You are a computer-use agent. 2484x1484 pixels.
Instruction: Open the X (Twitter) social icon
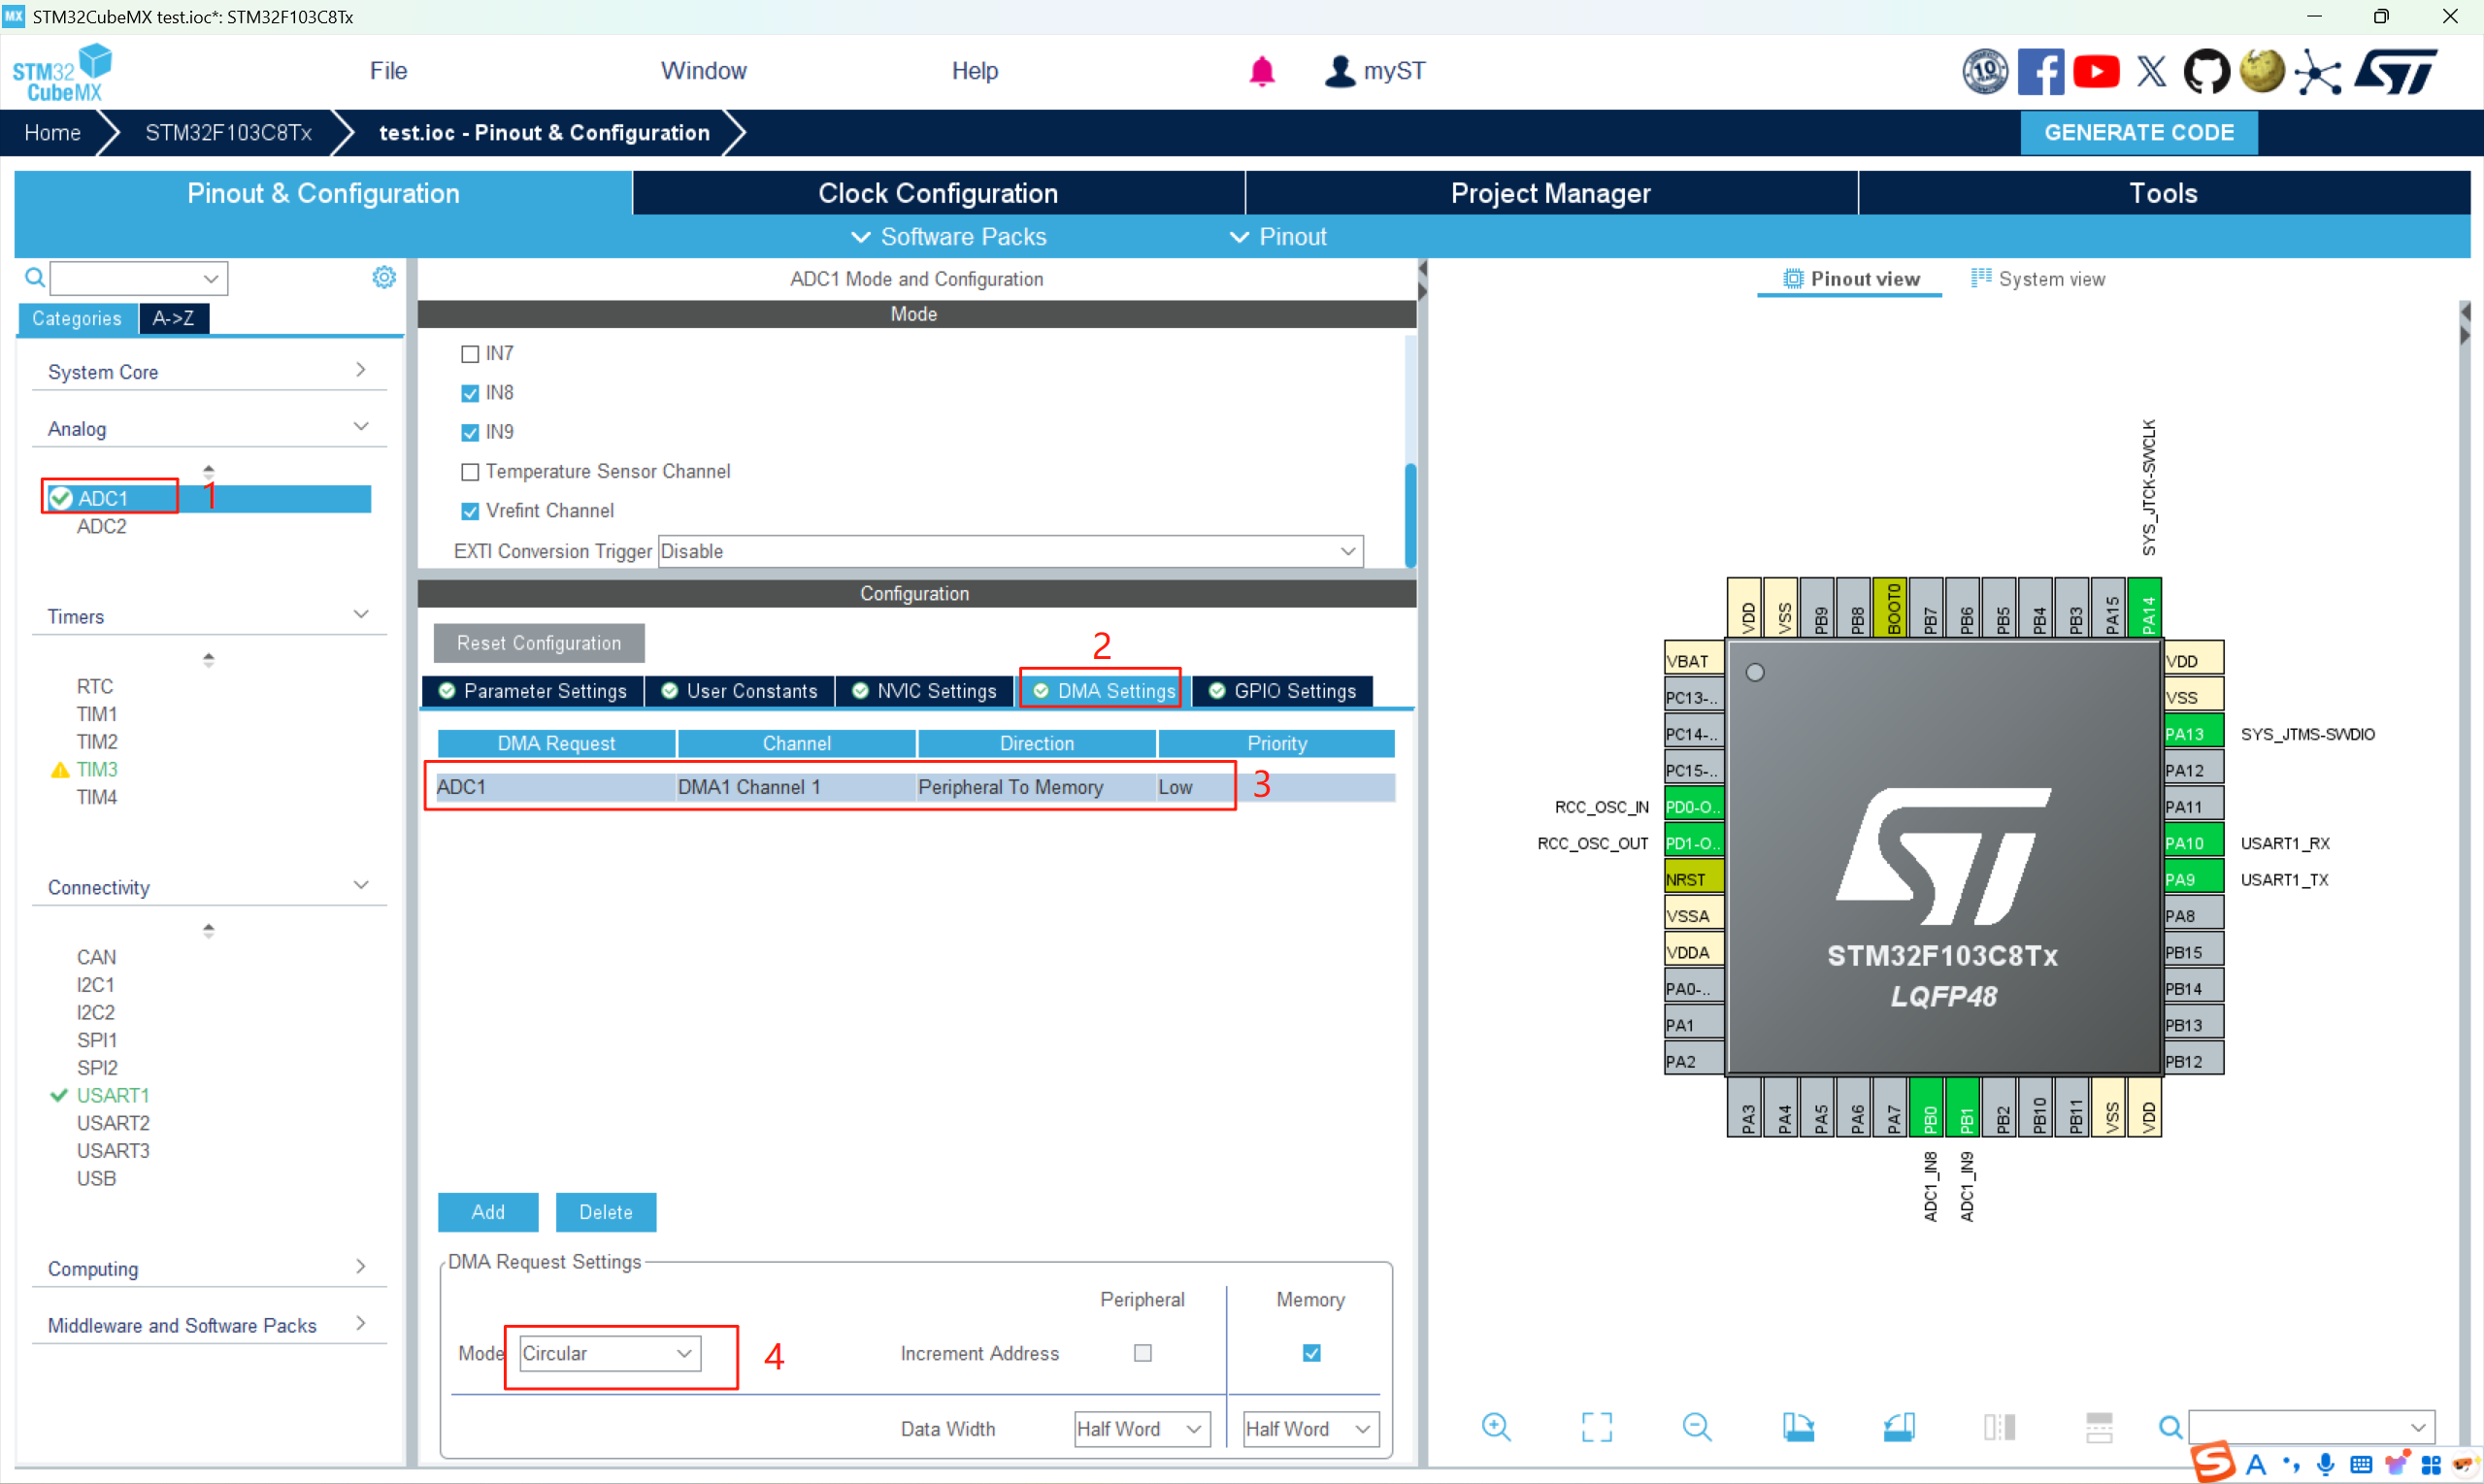(2151, 71)
